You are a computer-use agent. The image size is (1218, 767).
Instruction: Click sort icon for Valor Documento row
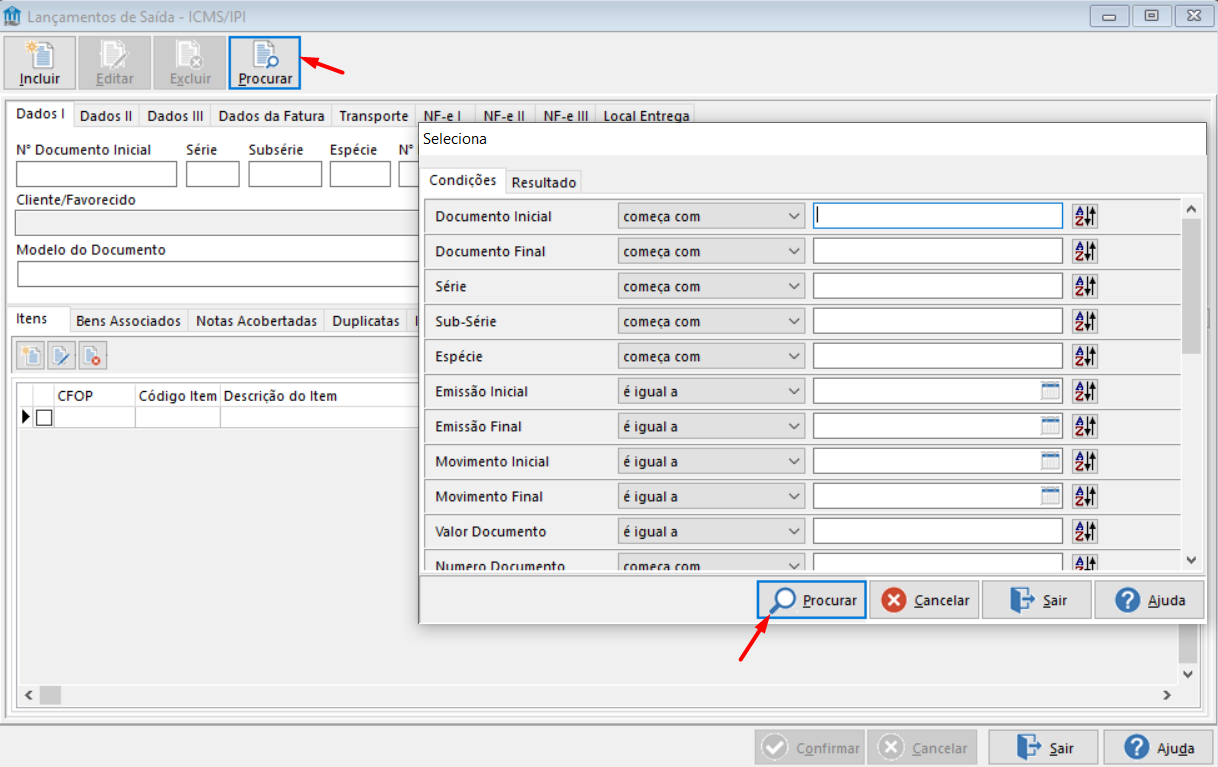[1085, 531]
